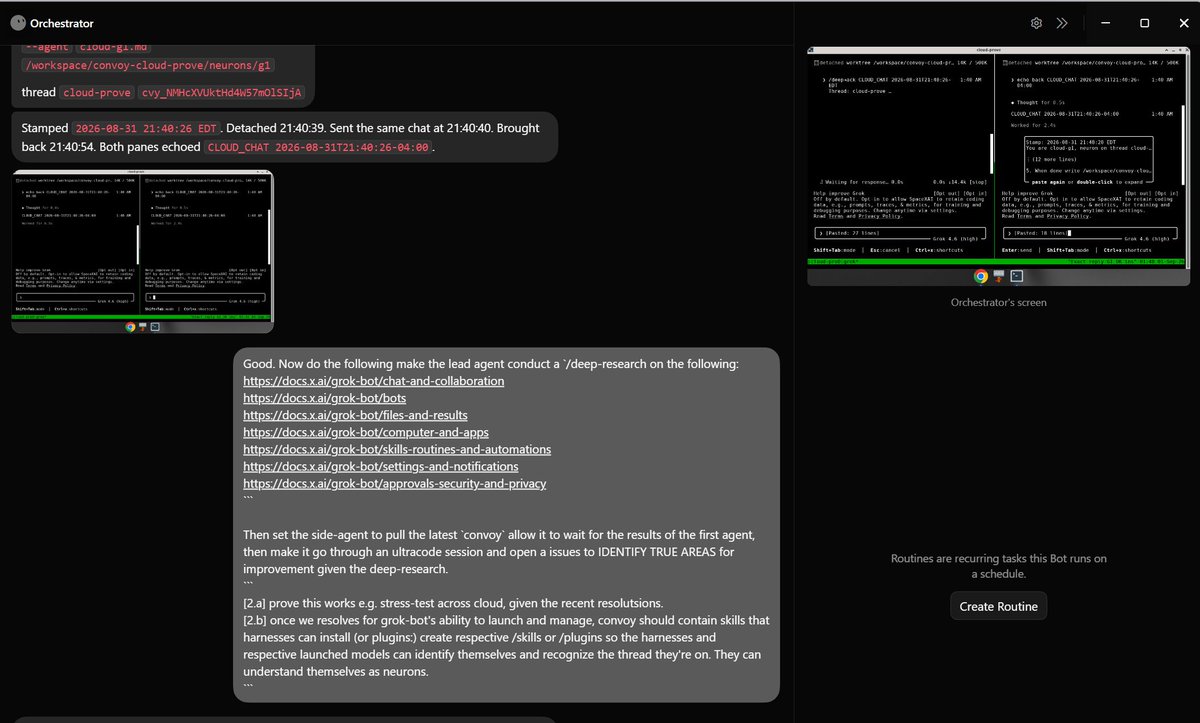Click the Orchestrator app logo icon
1200x723 pixels.
click(x=17, y=22)
